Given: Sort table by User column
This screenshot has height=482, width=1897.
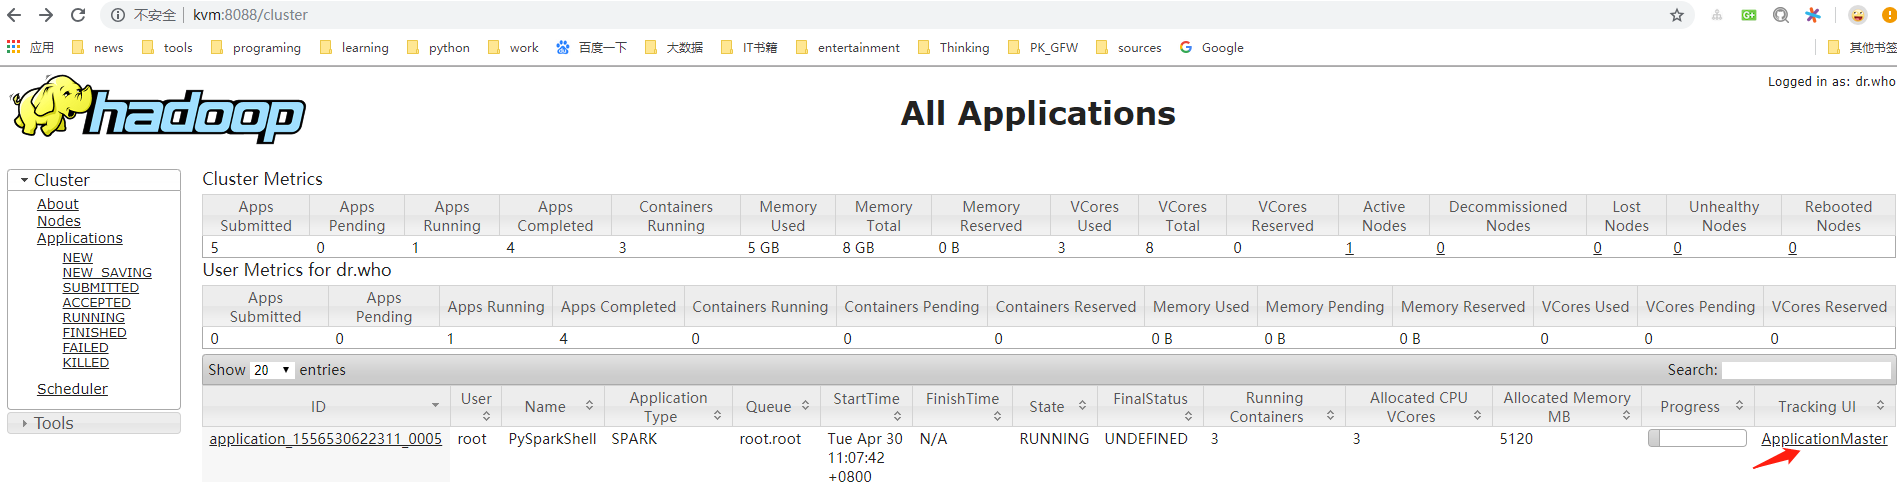Looking at the screenshot, I should pos(476,406).
